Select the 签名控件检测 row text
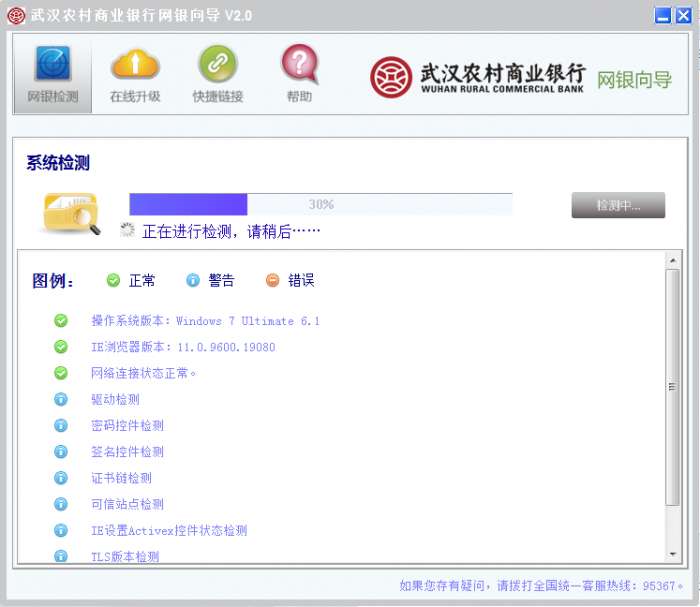The width and height of the screenshot is (700, 607). point(128,452)
